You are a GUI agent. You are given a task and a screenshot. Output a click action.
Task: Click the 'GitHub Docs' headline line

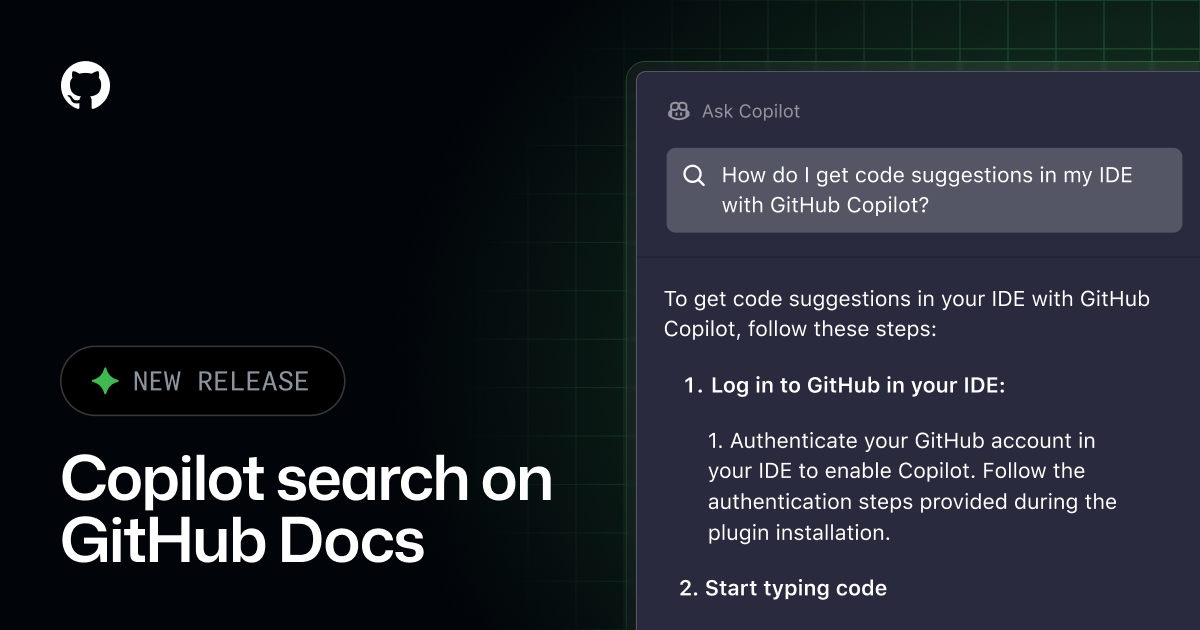pos(242,541)
